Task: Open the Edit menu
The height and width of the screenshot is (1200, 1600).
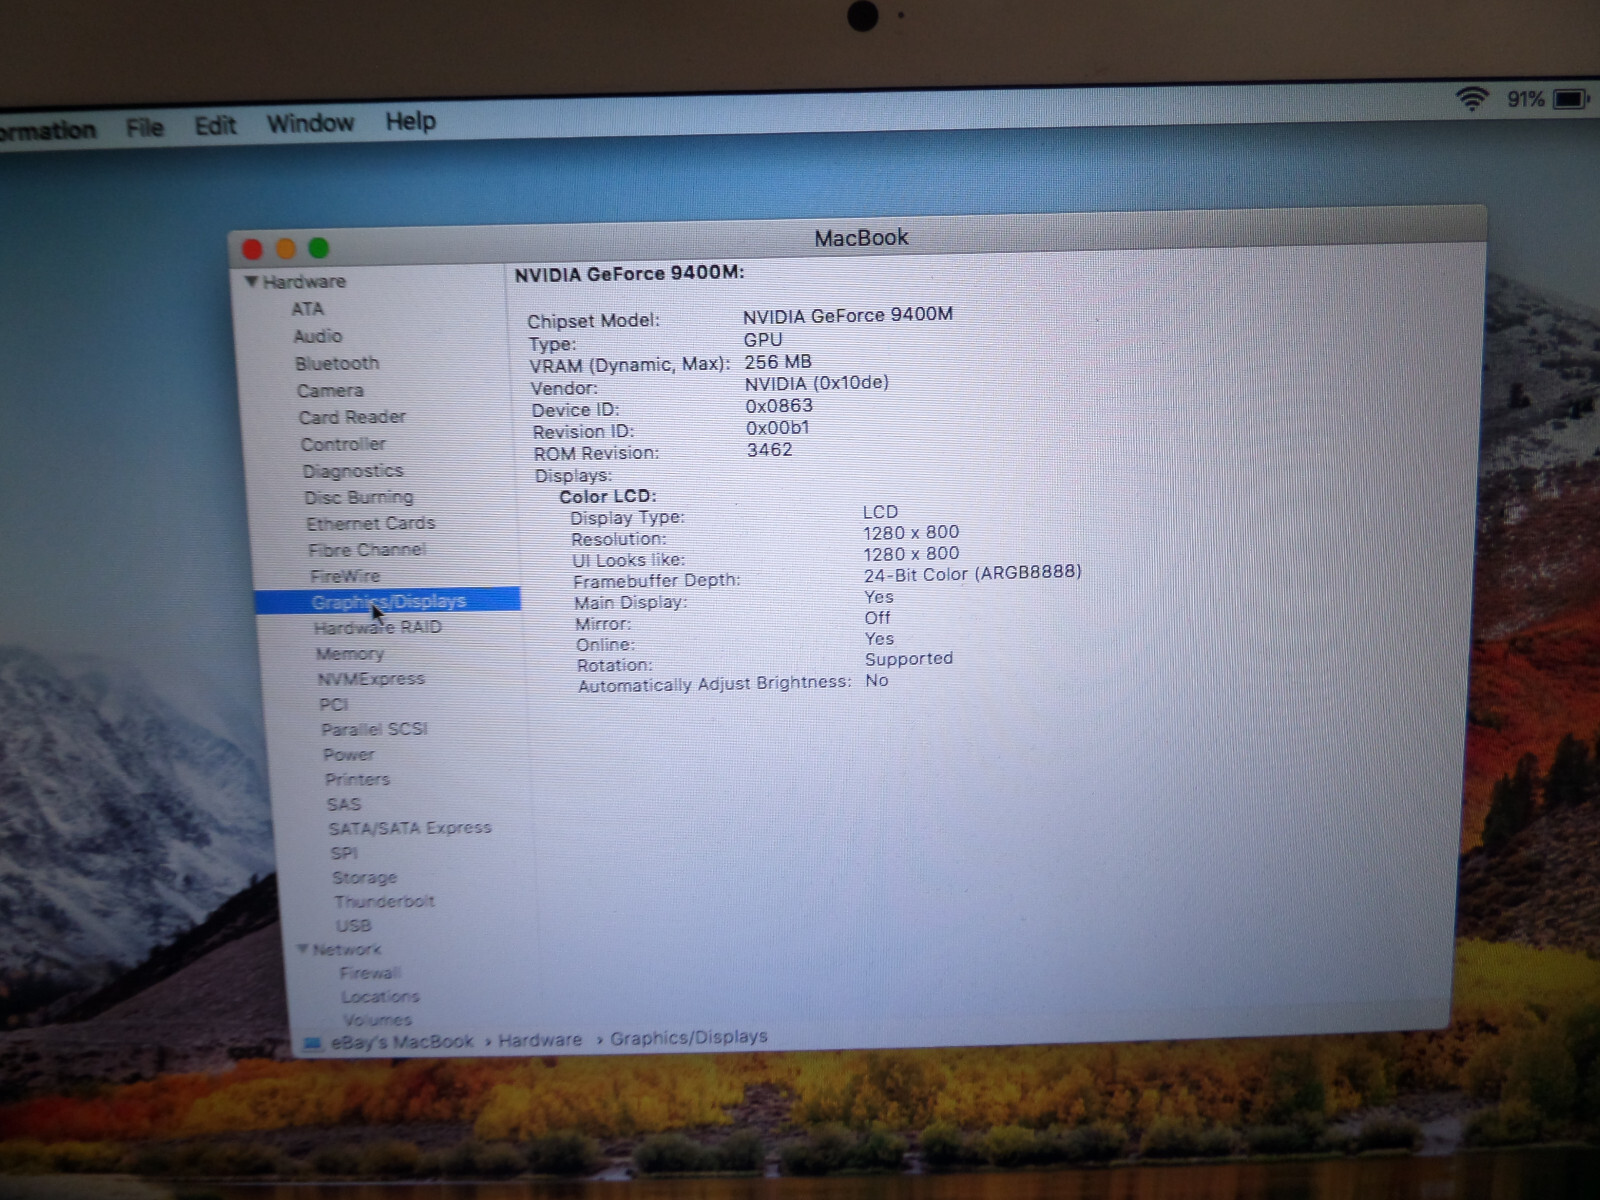Action: tap(215, 125)
